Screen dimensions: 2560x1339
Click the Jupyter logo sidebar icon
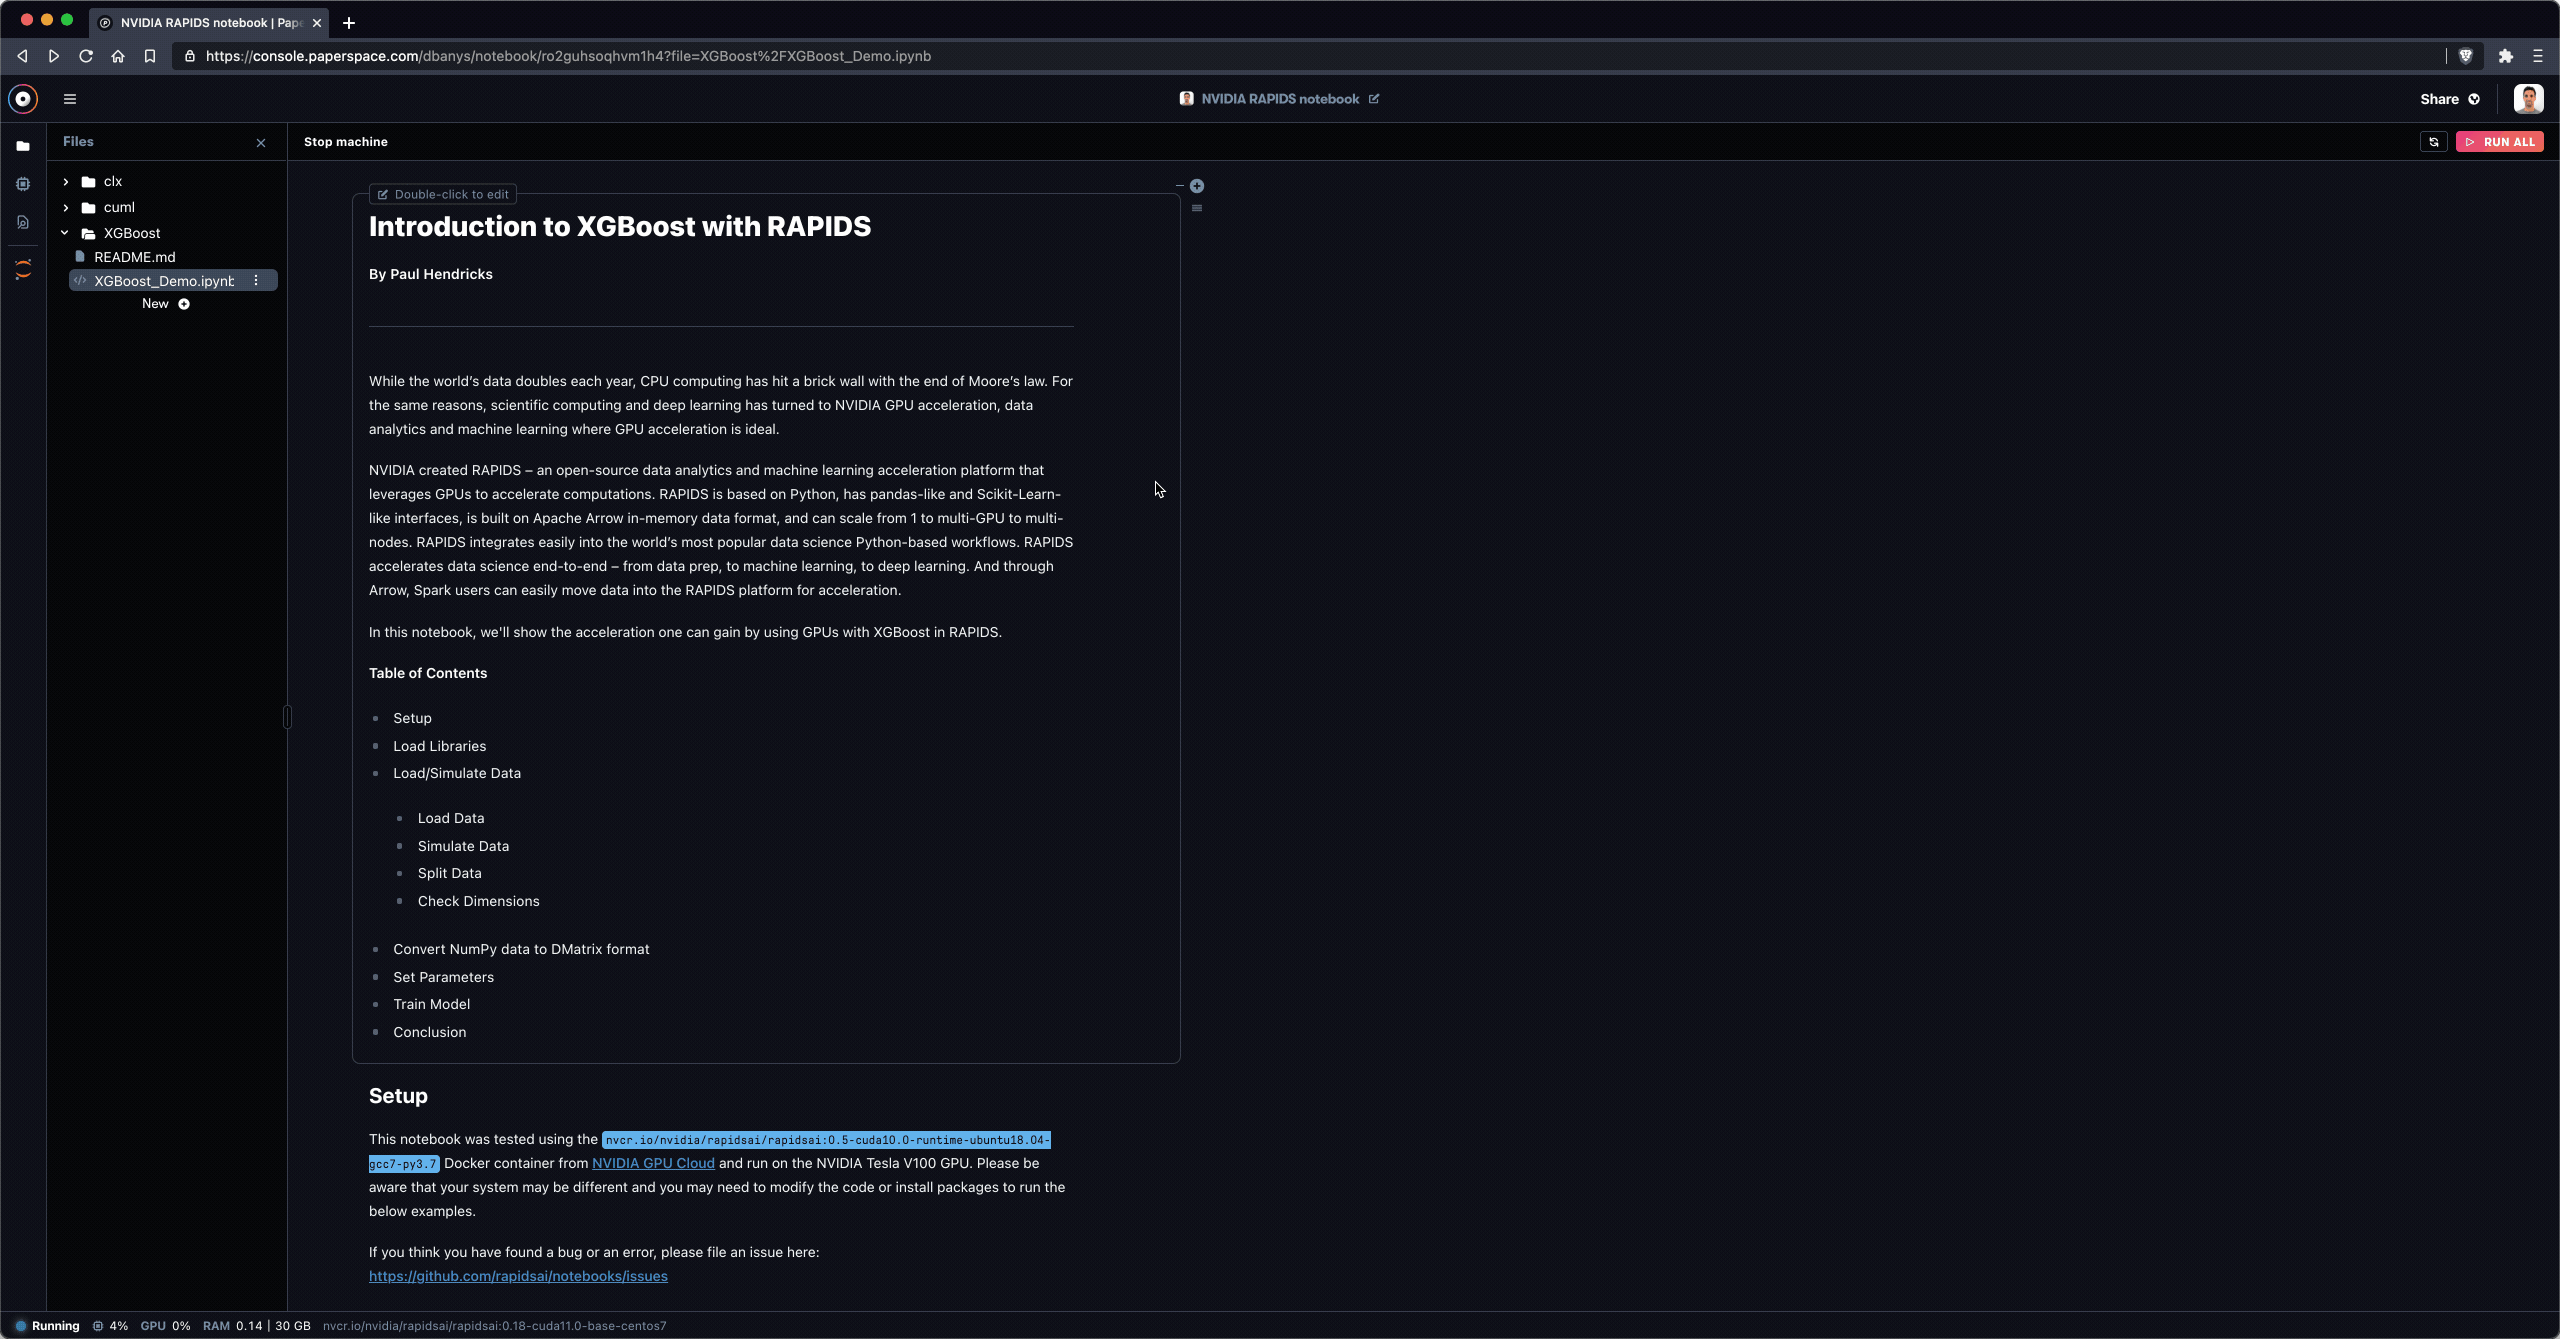(23, 269)
